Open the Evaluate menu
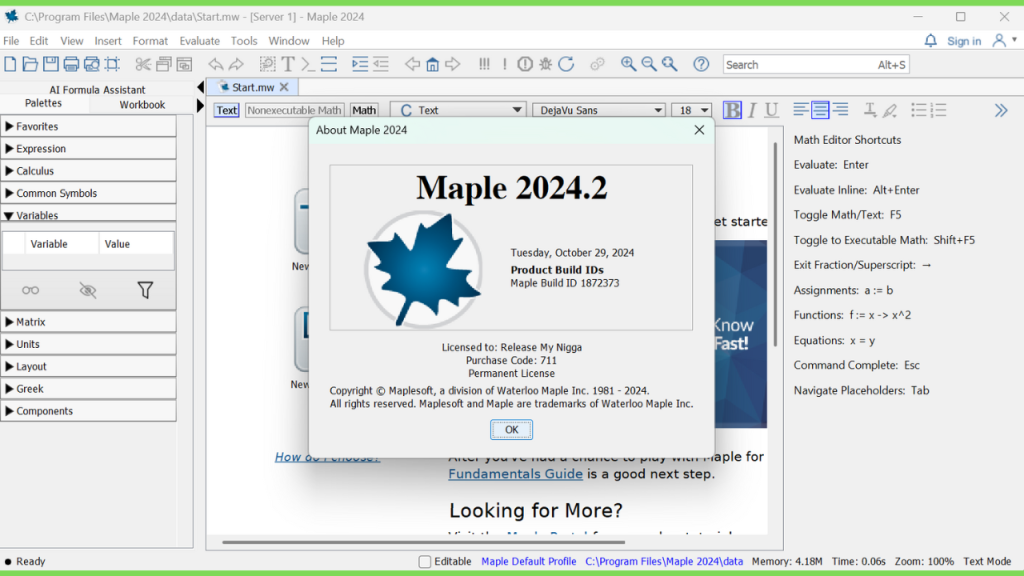This screenshot has width=1024, height=576. coord(199,40)
